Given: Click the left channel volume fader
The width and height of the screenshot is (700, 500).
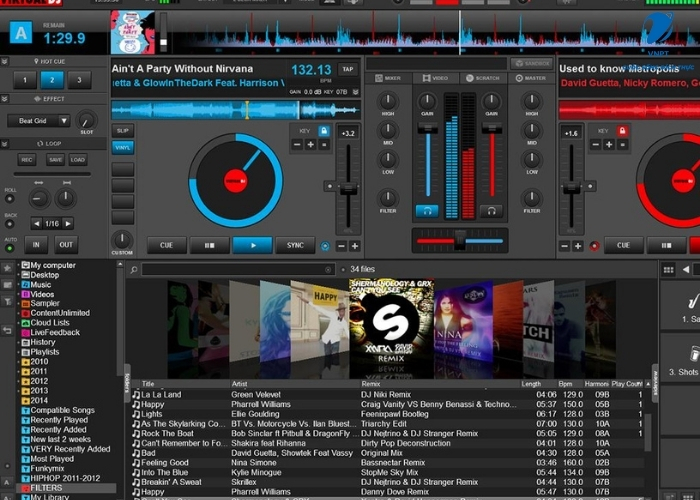Looking at the screenshot, I should click(427, 129).
